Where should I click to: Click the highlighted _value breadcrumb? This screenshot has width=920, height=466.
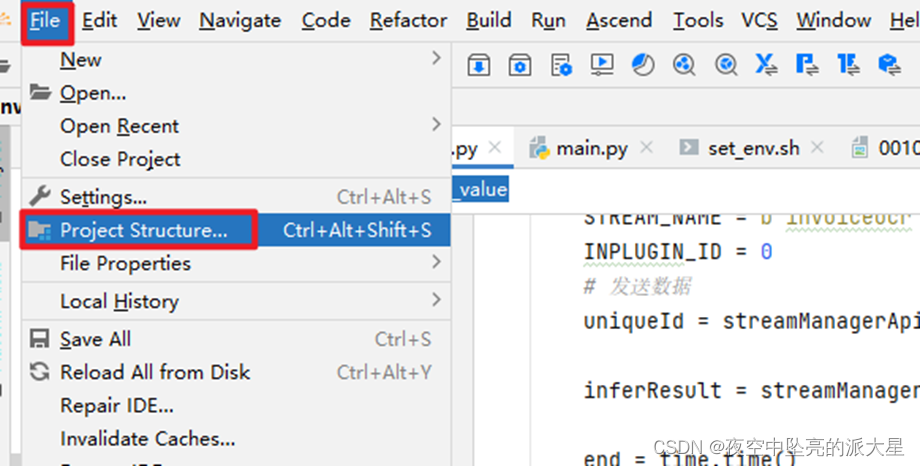click(481, 189)
